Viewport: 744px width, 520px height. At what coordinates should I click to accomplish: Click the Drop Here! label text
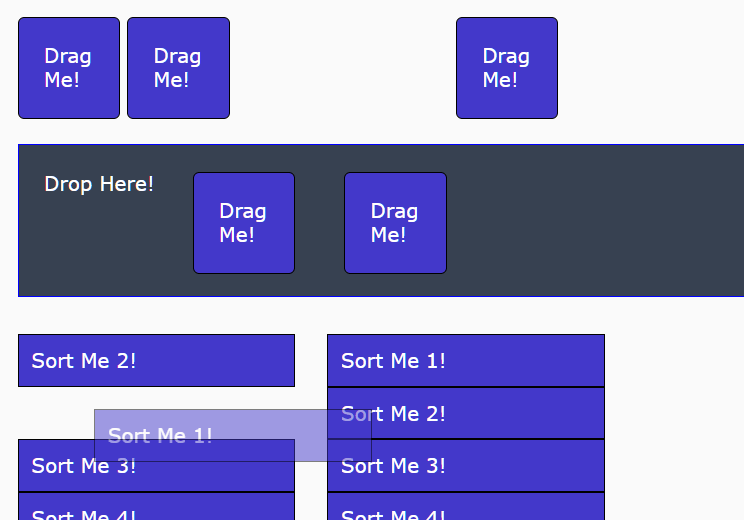pos(99,184)
